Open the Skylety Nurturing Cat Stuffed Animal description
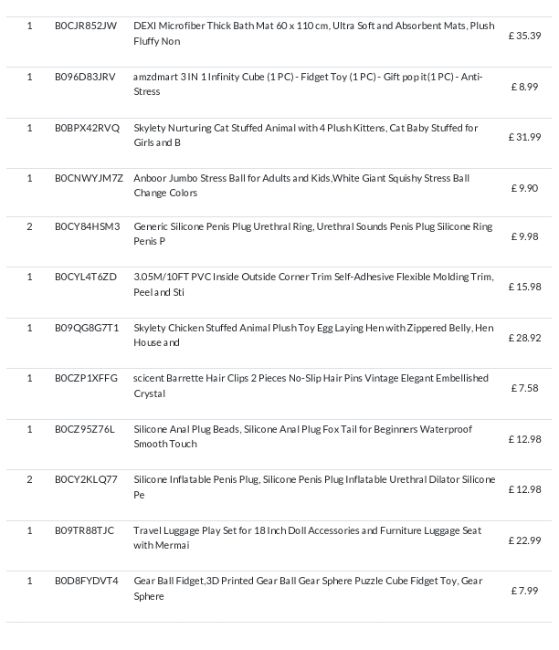 tap(306, 135)
